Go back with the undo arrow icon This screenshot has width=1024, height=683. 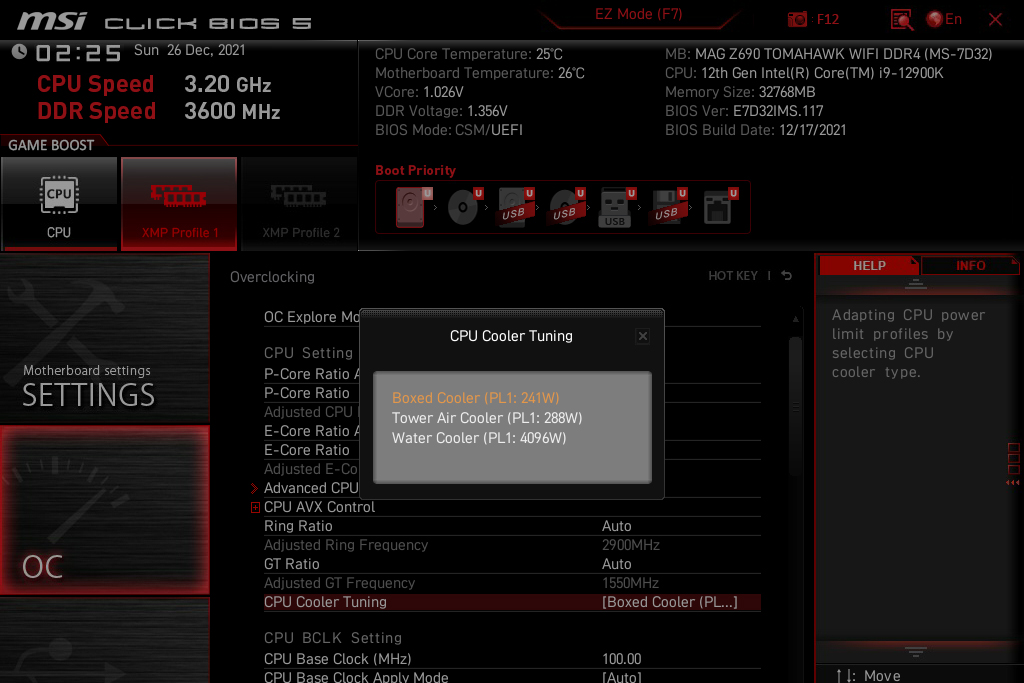787,276
